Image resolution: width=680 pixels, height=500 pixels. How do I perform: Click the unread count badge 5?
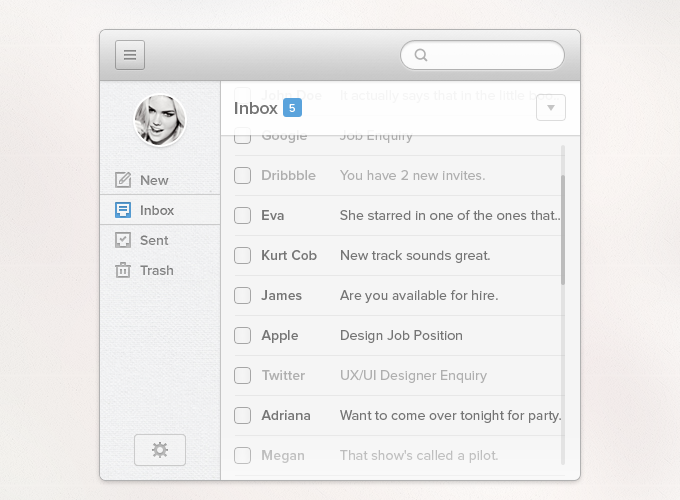(292, 108)
